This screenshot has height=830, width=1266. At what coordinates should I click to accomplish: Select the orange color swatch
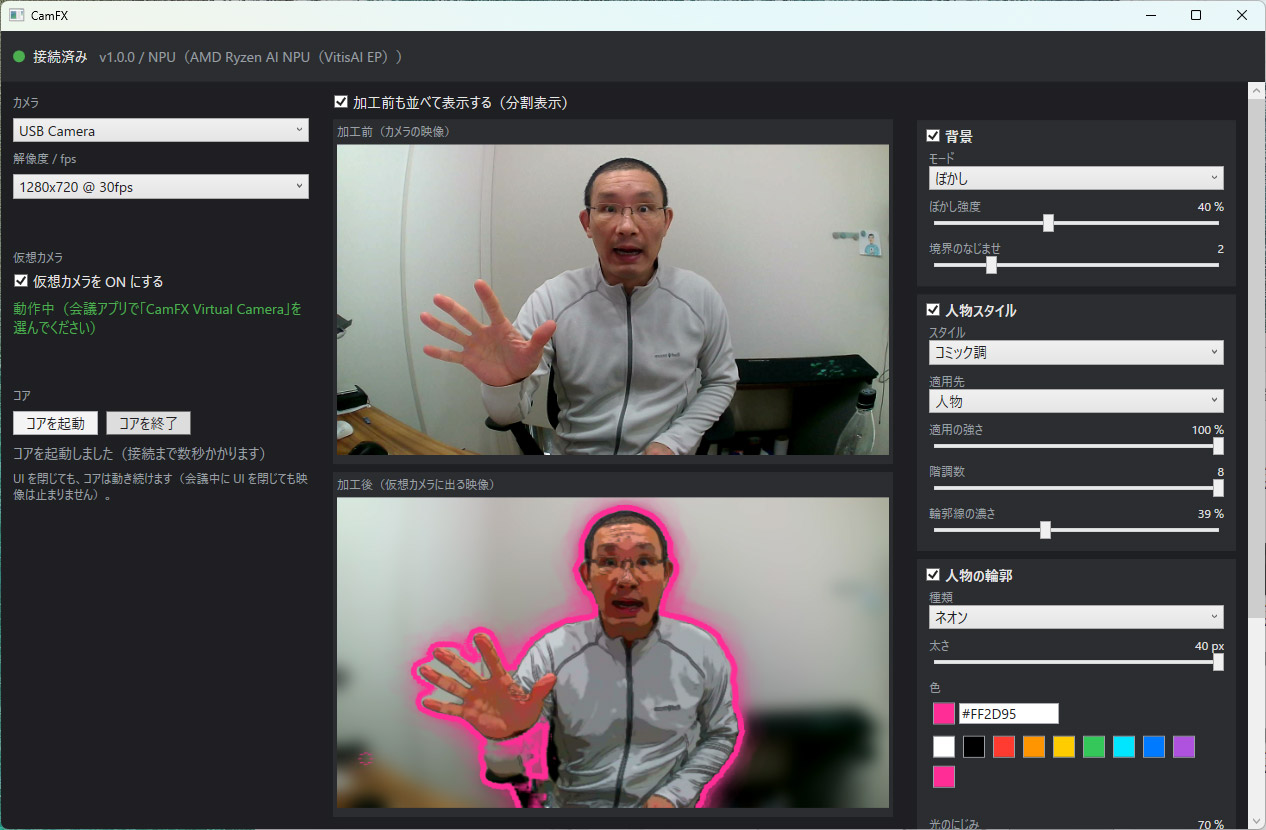click(1034, 747)
